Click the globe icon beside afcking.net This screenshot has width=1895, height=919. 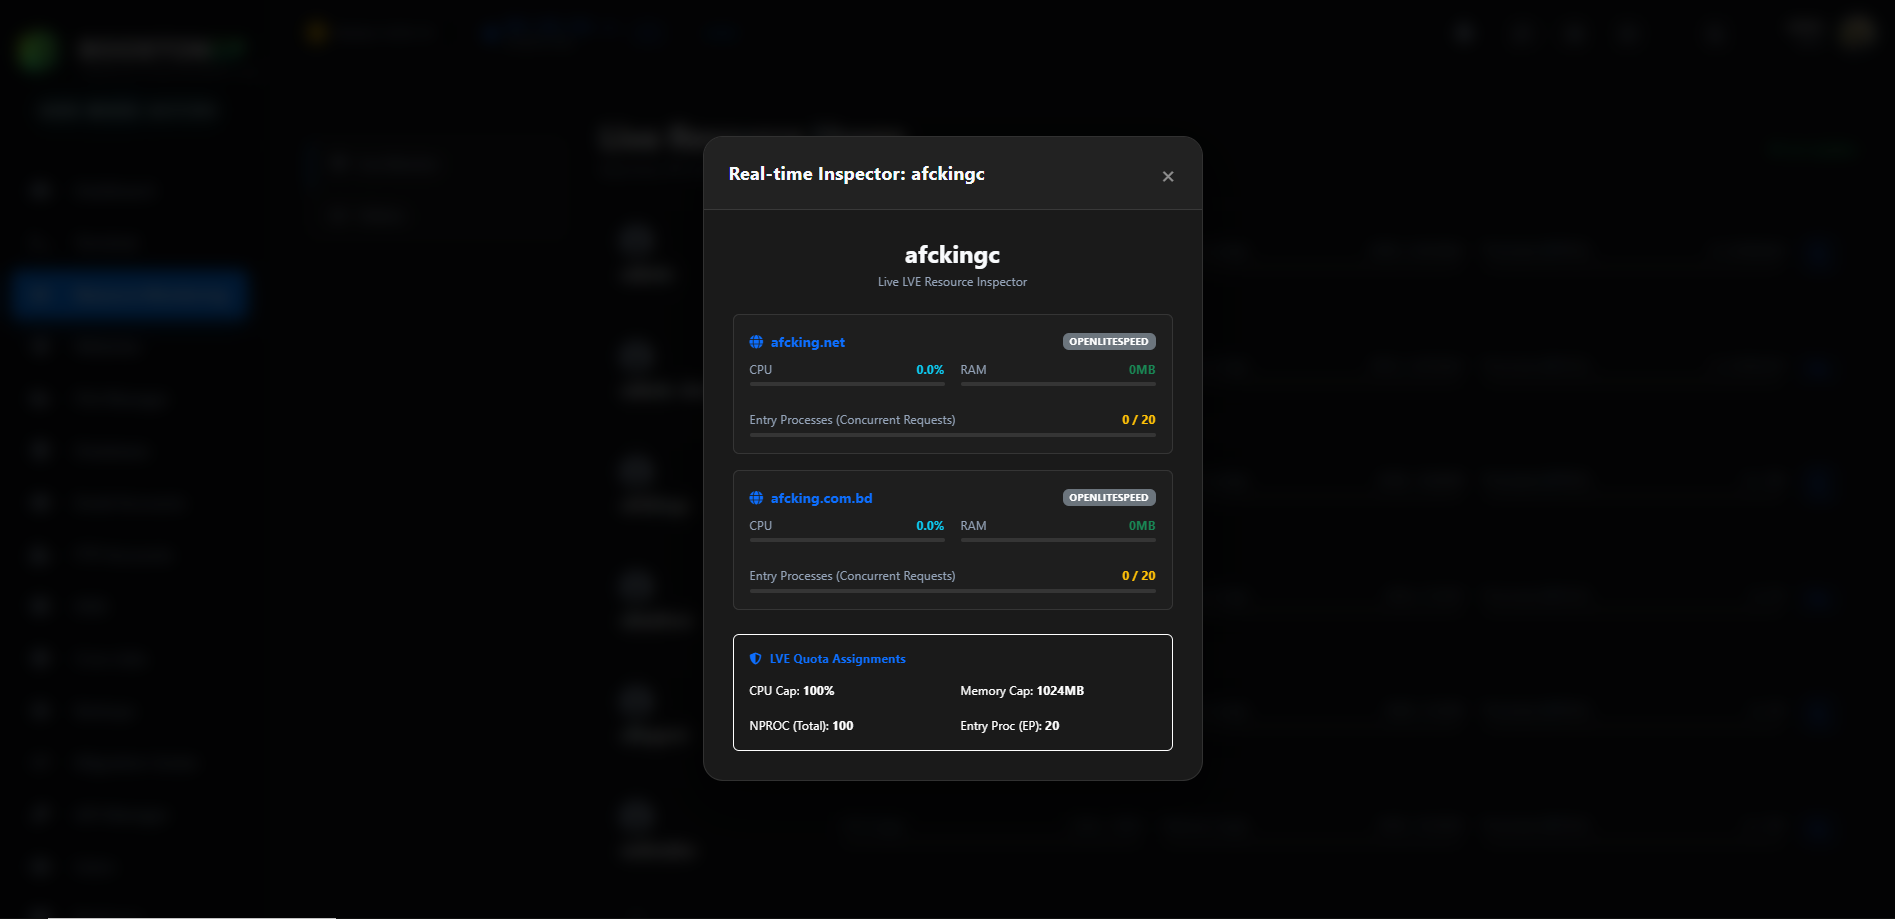pyautogui.click(x=755, y=341)
